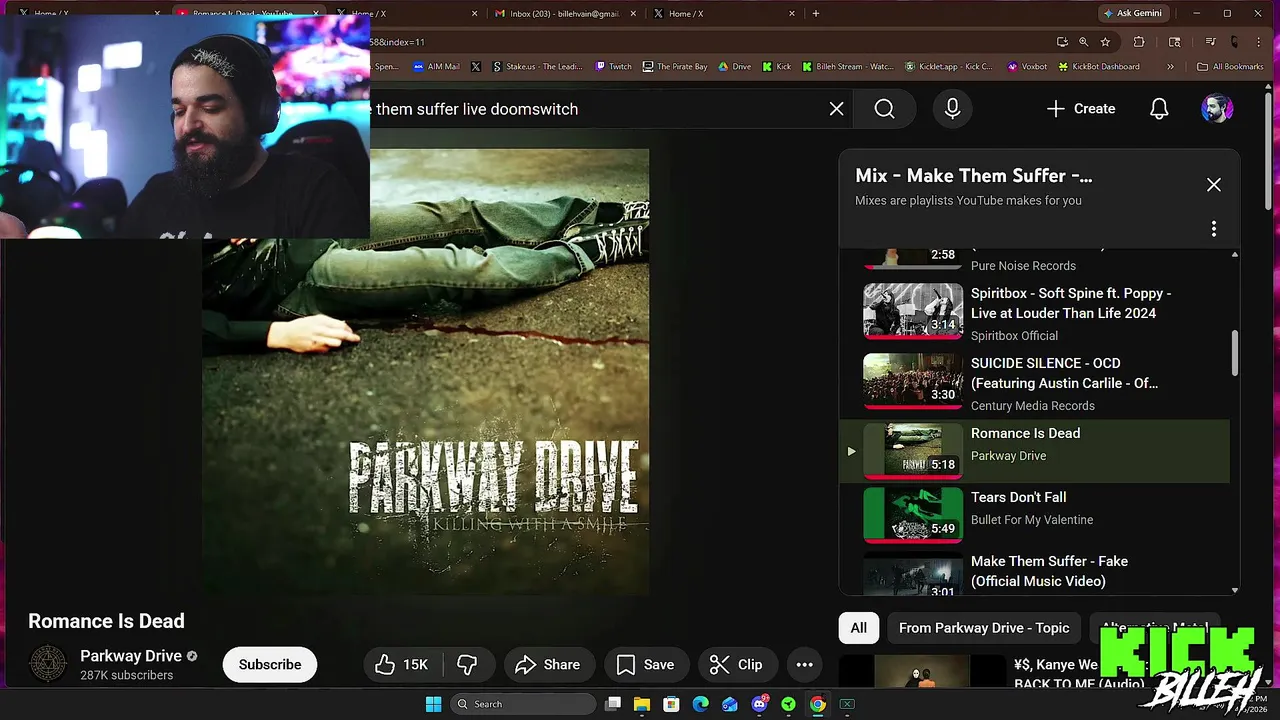The image size is (1280, 720).
Task: Click the Ask Gemini button
Action: coord(1132,13)
